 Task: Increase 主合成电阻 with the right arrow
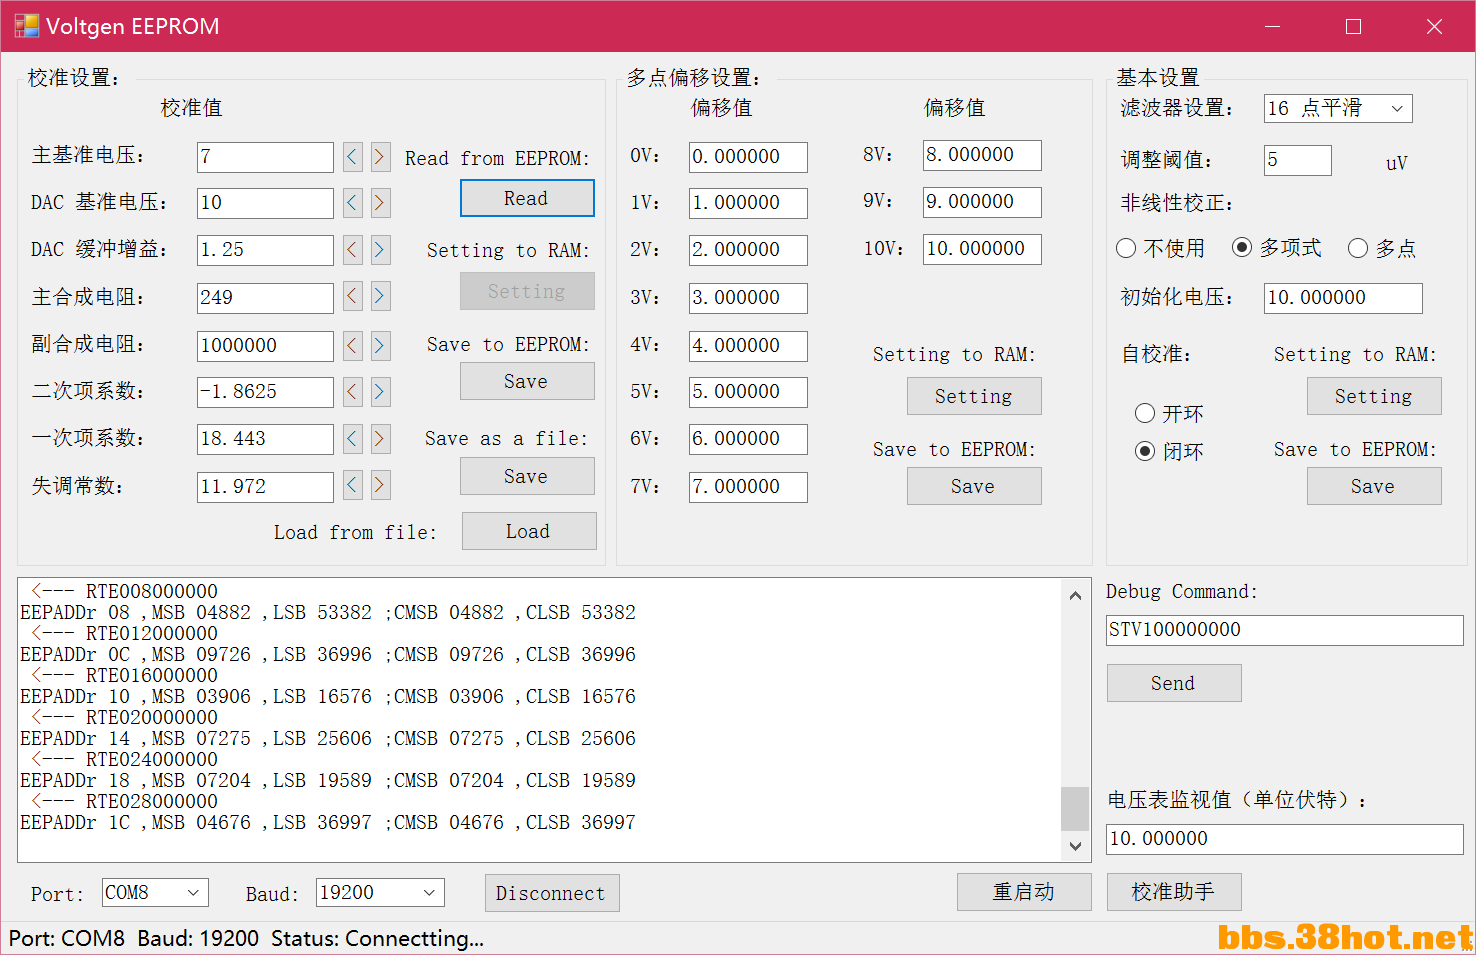click(x=380, y=296)
